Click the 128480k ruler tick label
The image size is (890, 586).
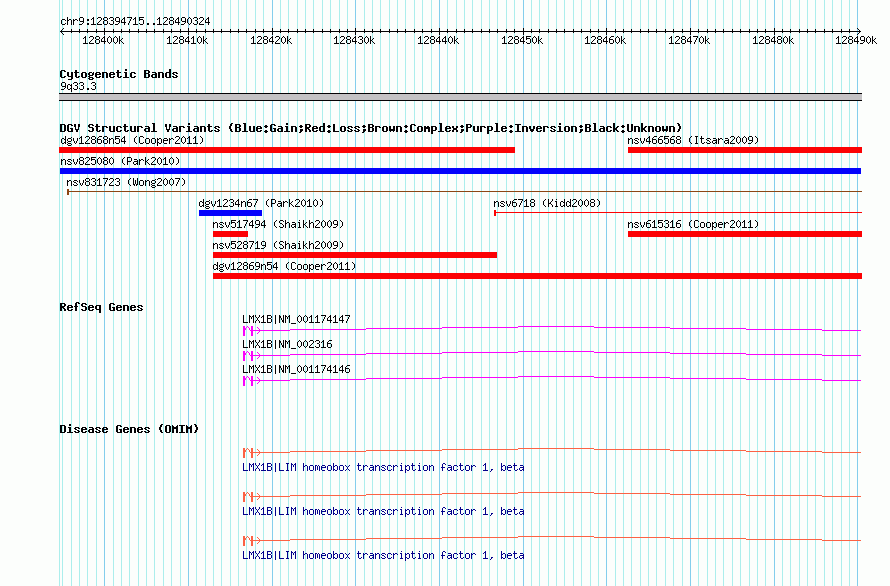(773, 40)
